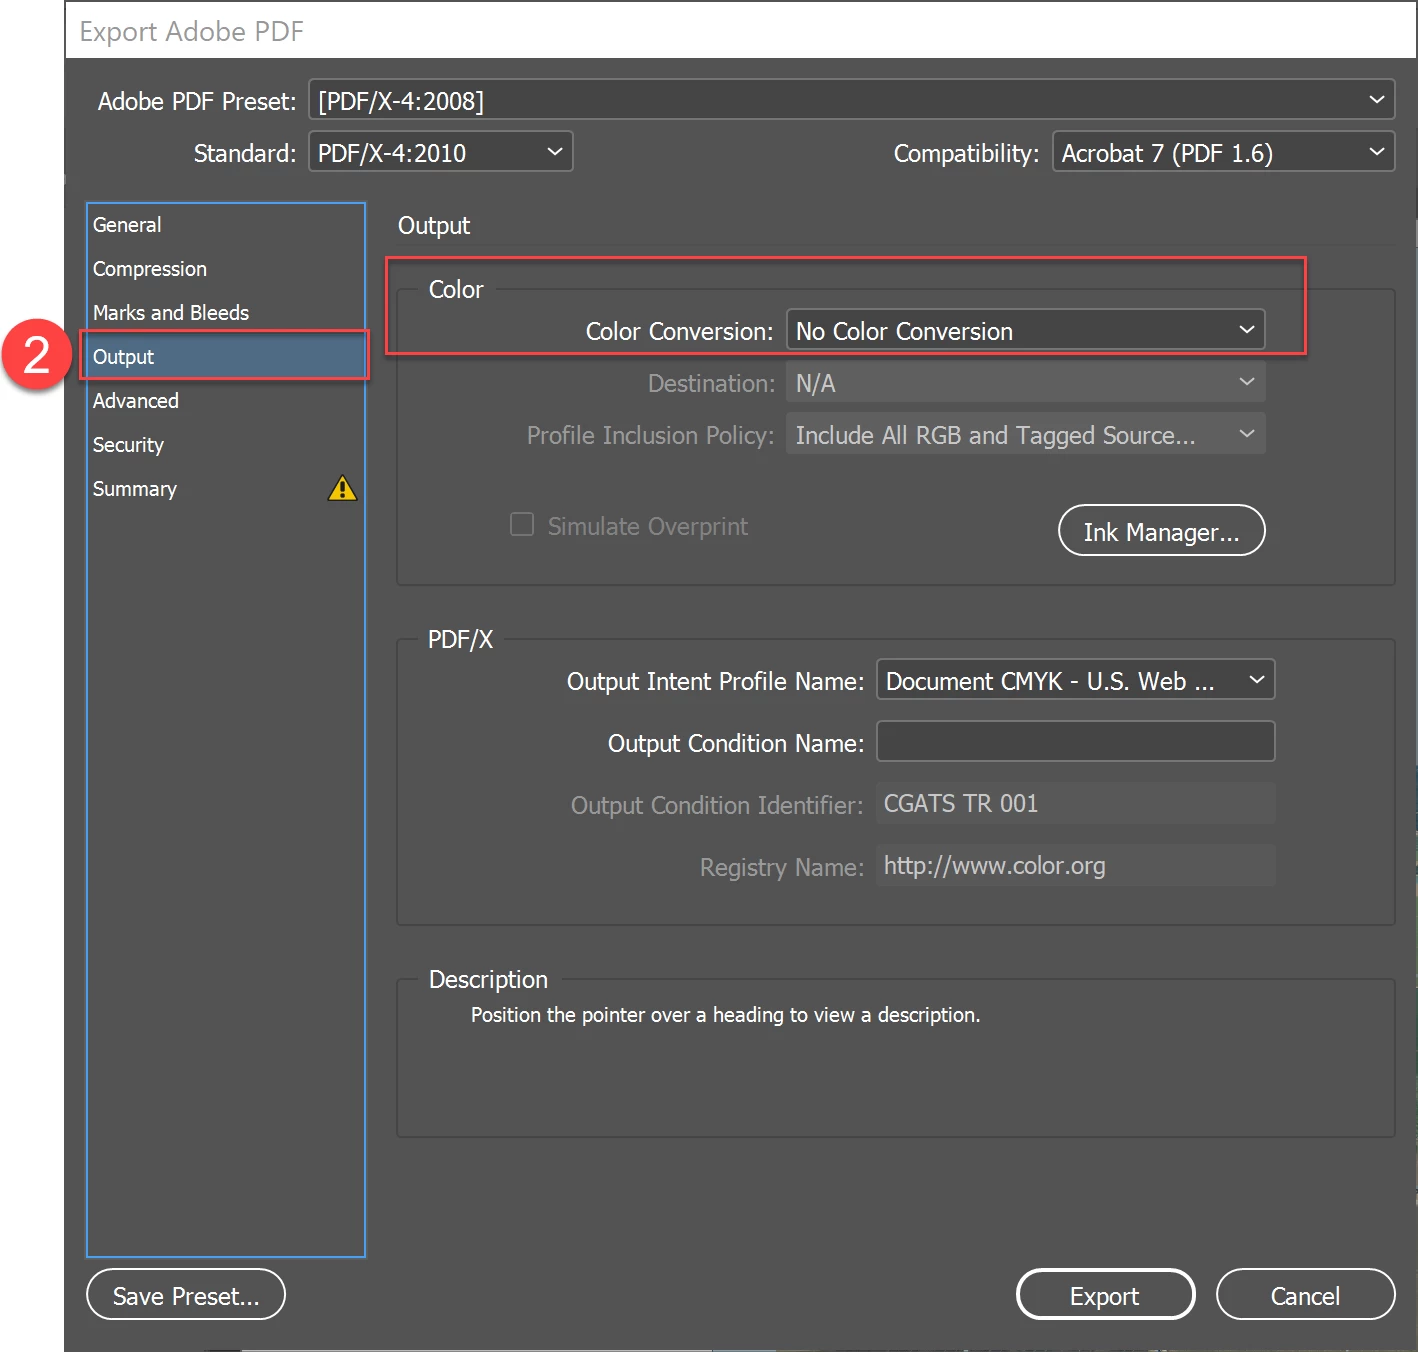1418x1352 pixels.
Task: Open the Standard PDF/X-4:2010 dropdown
Action: 440,152
